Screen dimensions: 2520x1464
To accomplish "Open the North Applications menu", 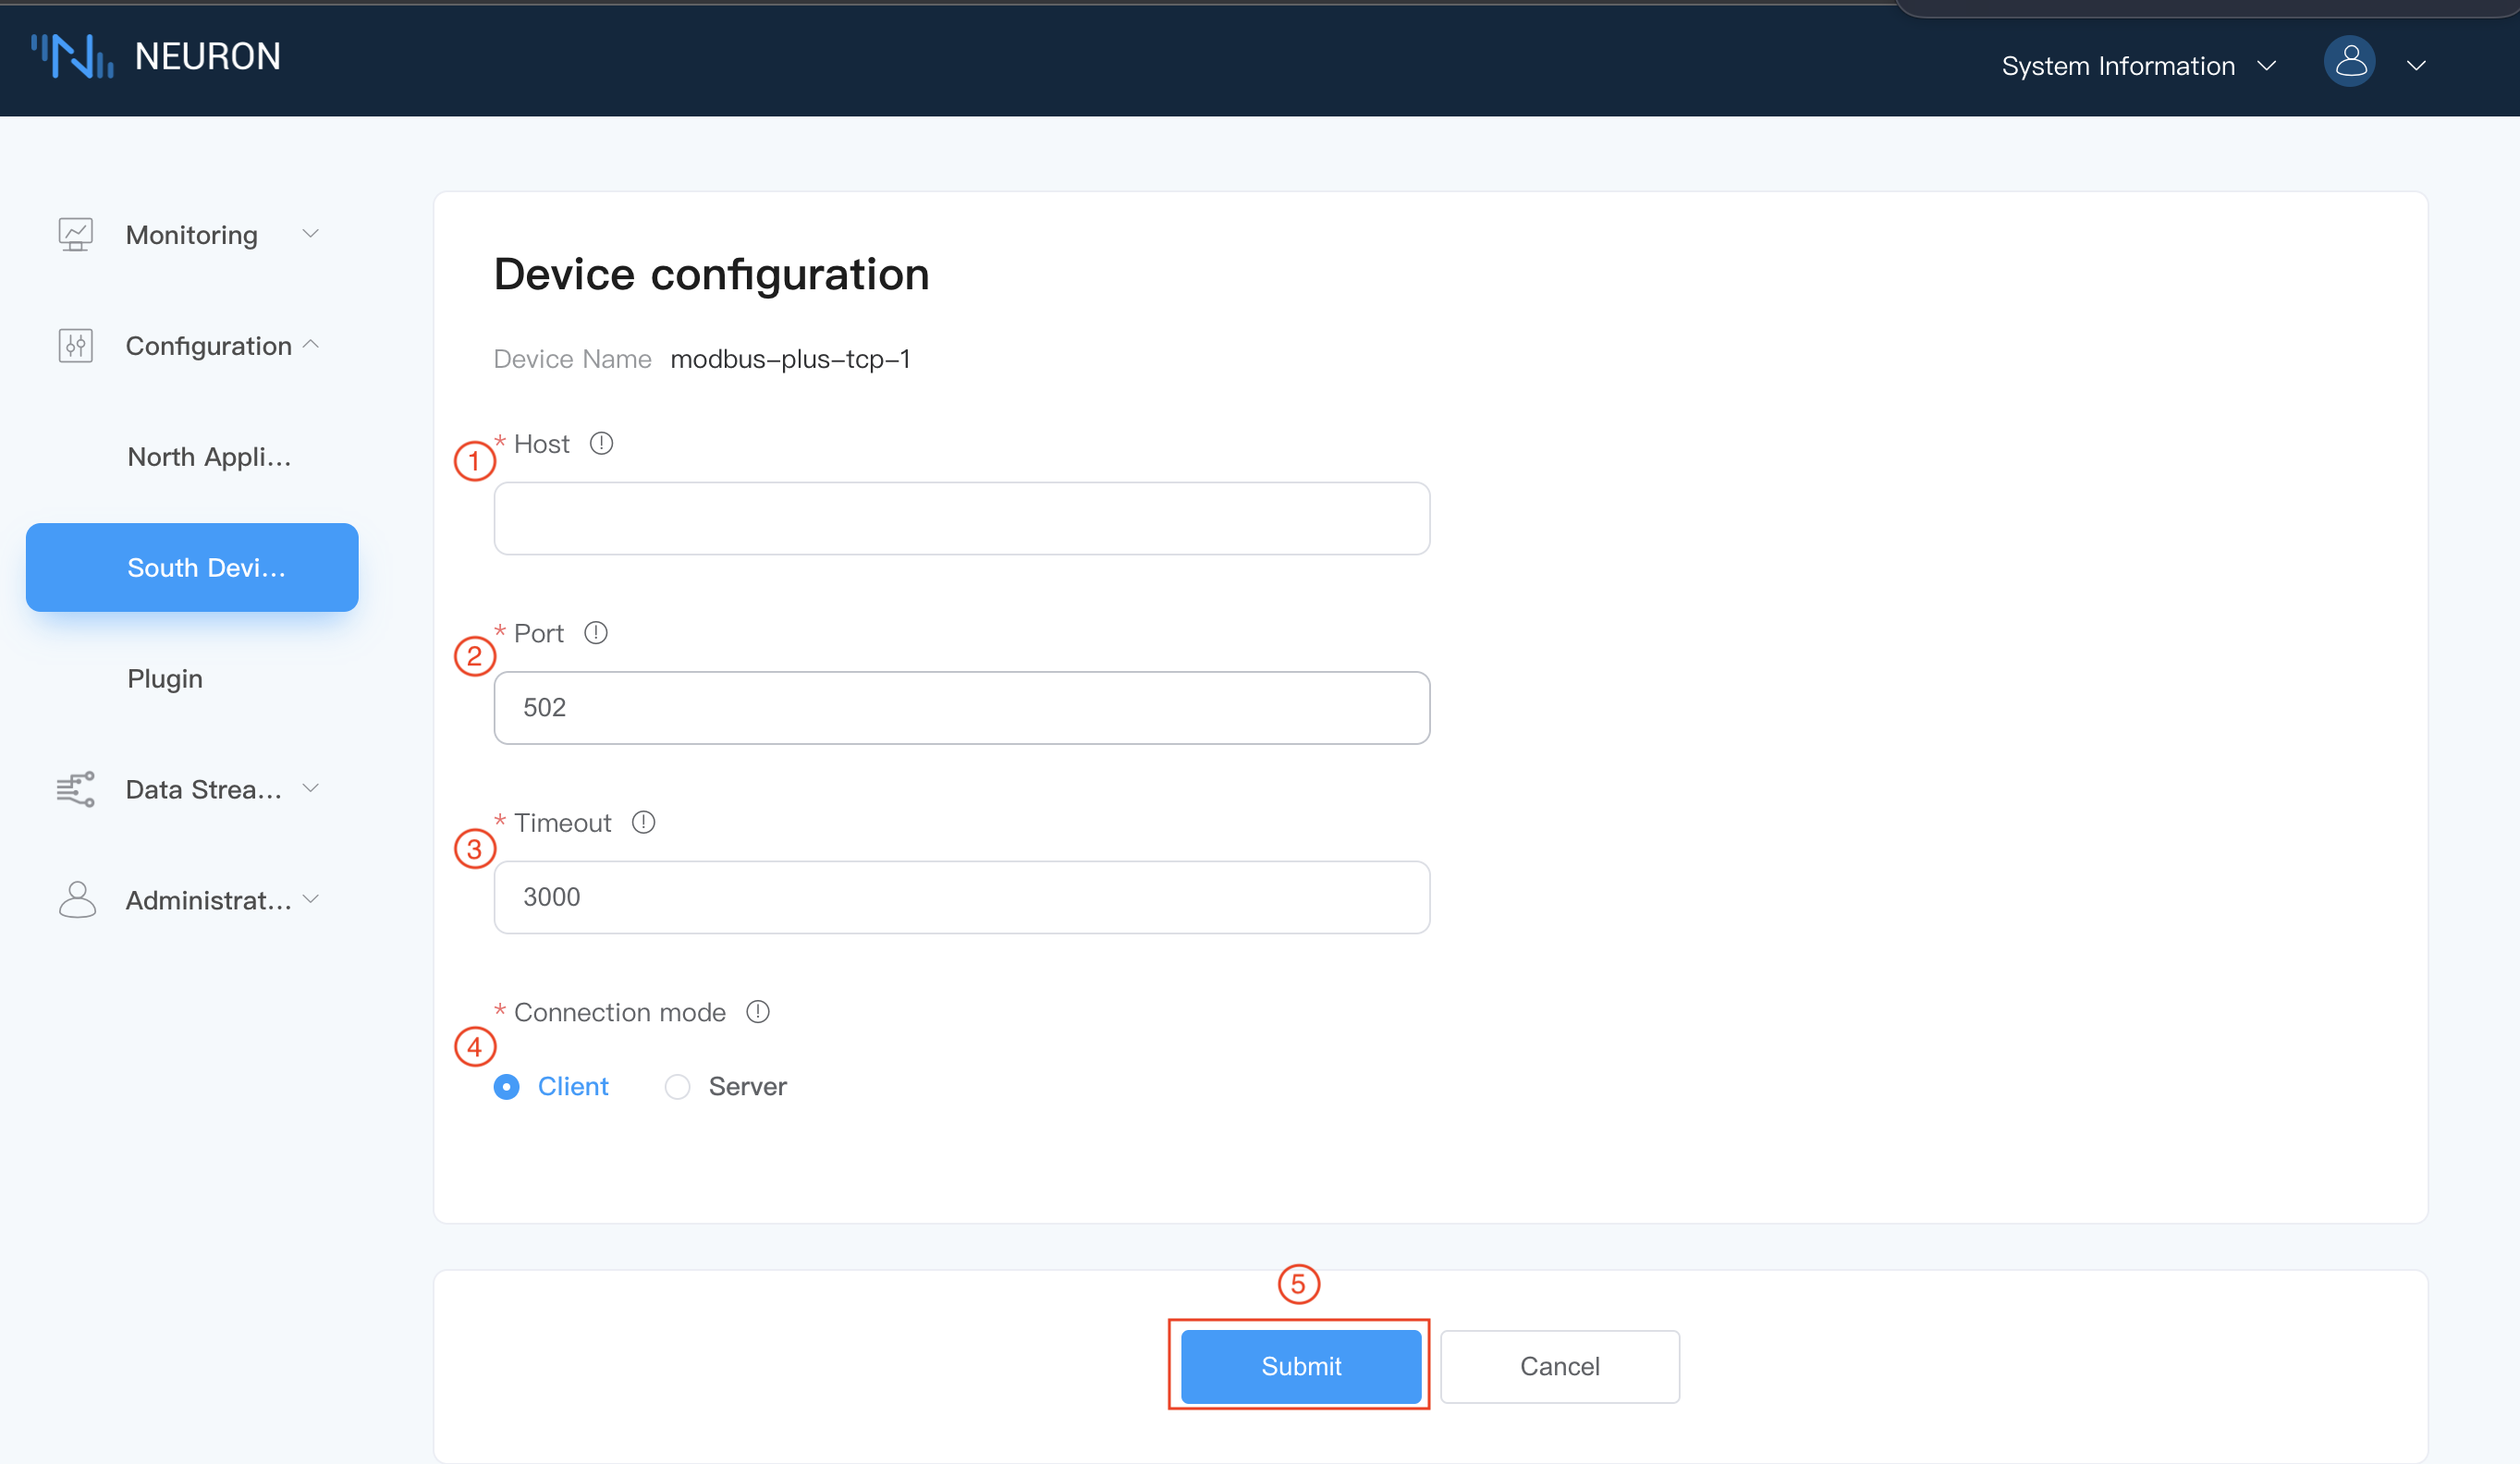I will 209,455.
